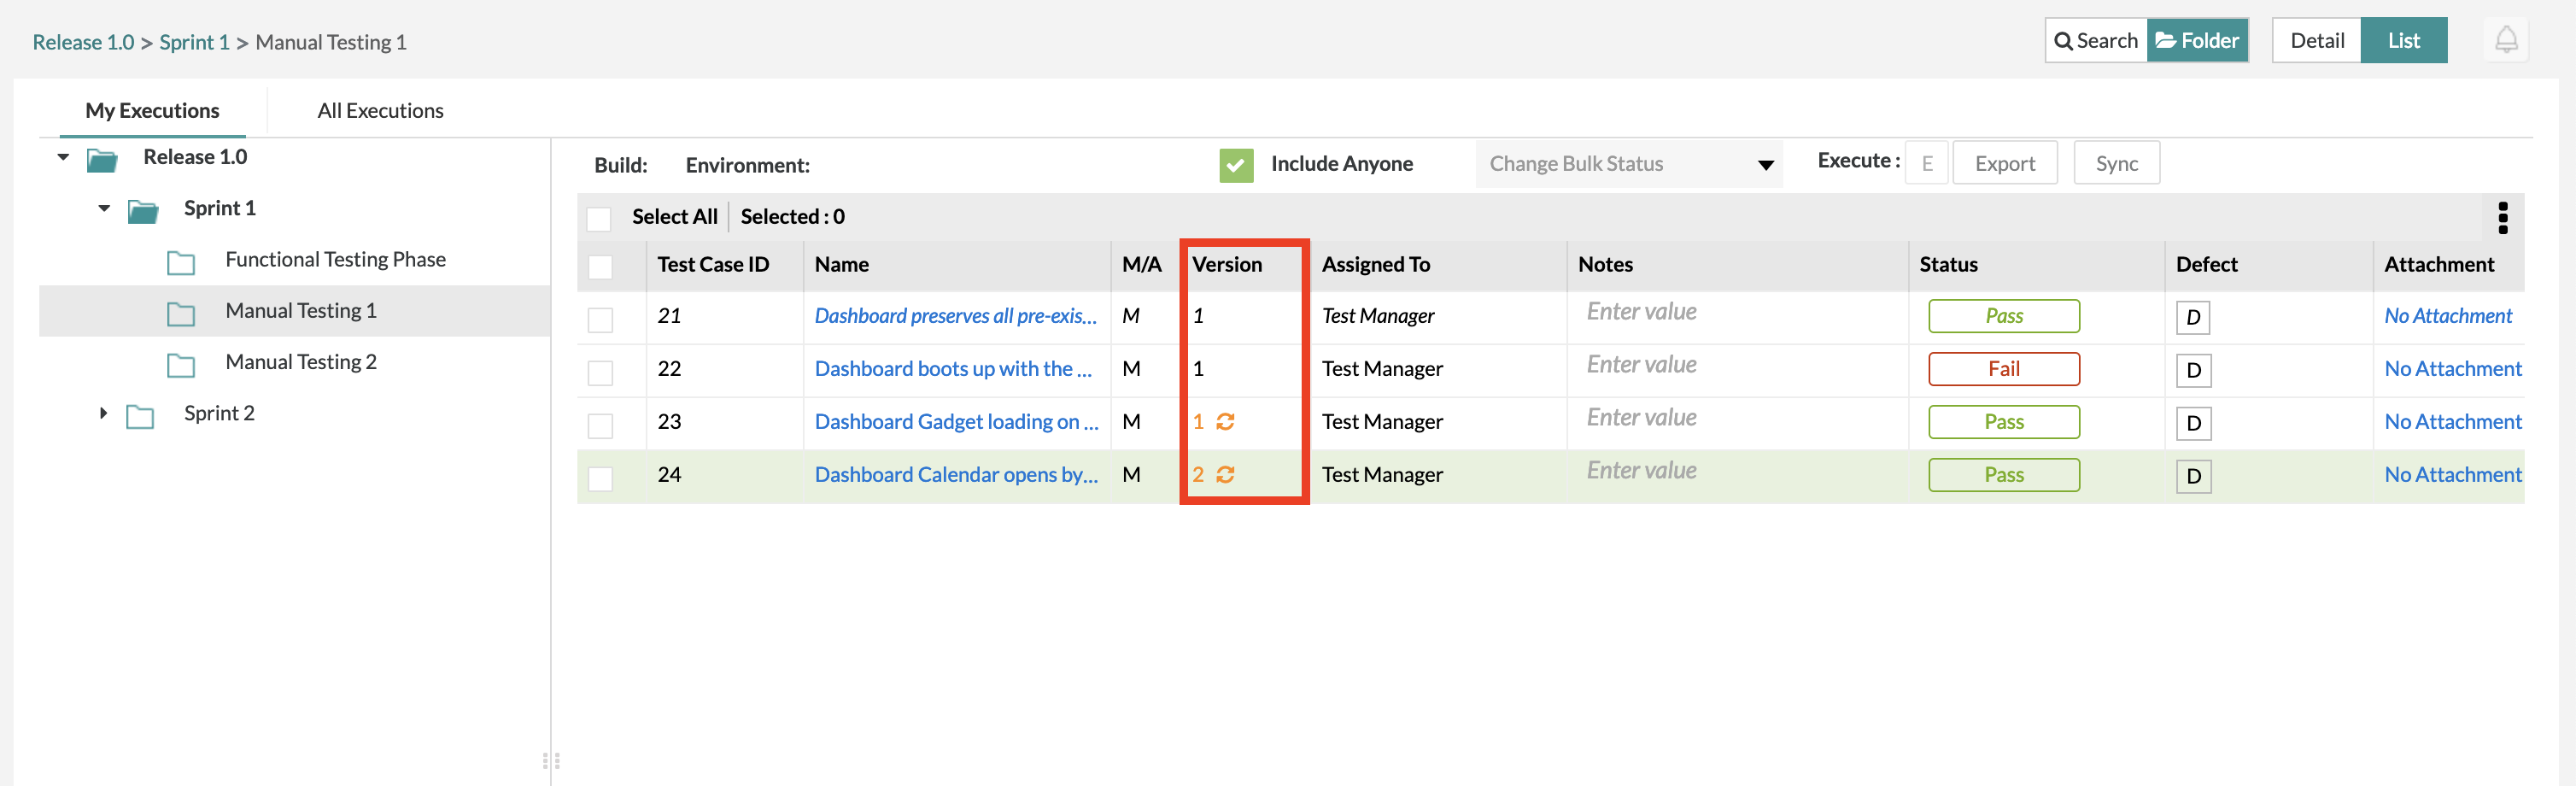The width and height of the screenshot is (2576, 786).
Task: Click the Defect D icon for test case 21
Action: pos(2193,318)
